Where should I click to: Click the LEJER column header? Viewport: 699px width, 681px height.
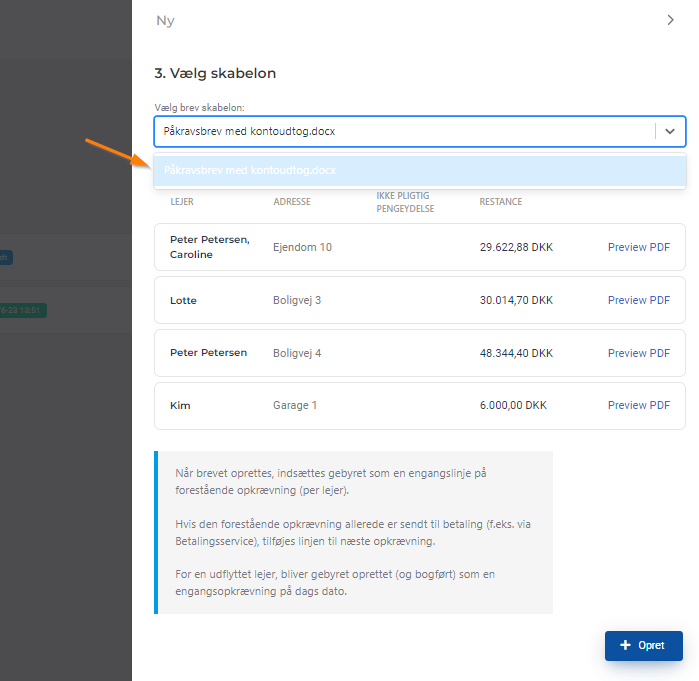(x=182, y=202)
